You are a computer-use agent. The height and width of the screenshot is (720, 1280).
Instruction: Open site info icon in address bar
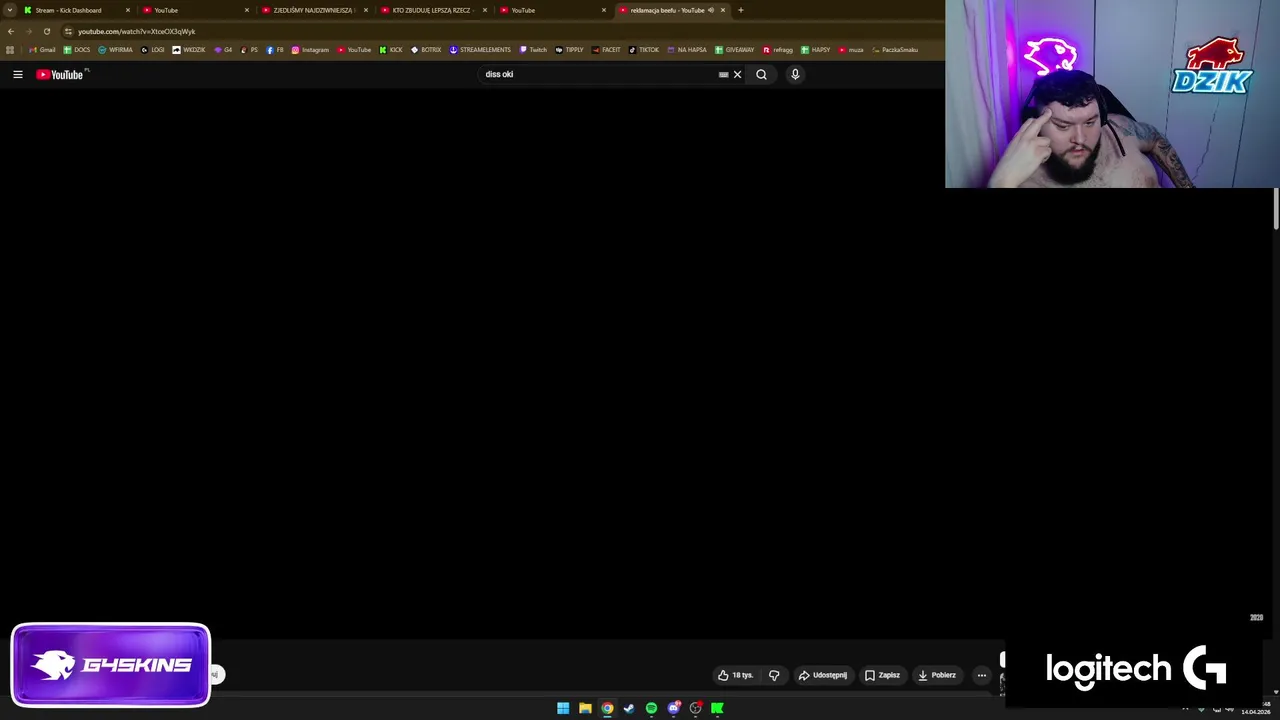click(x=68, y=31)
